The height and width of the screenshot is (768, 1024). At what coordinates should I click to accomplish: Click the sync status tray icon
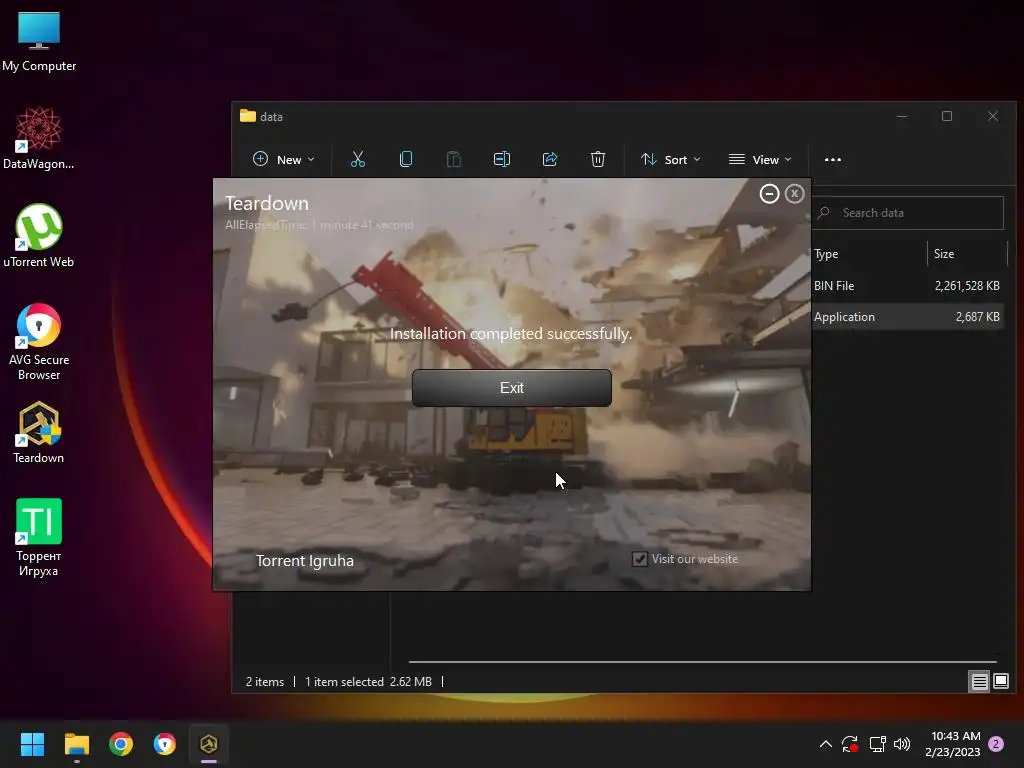pos(850,744)
